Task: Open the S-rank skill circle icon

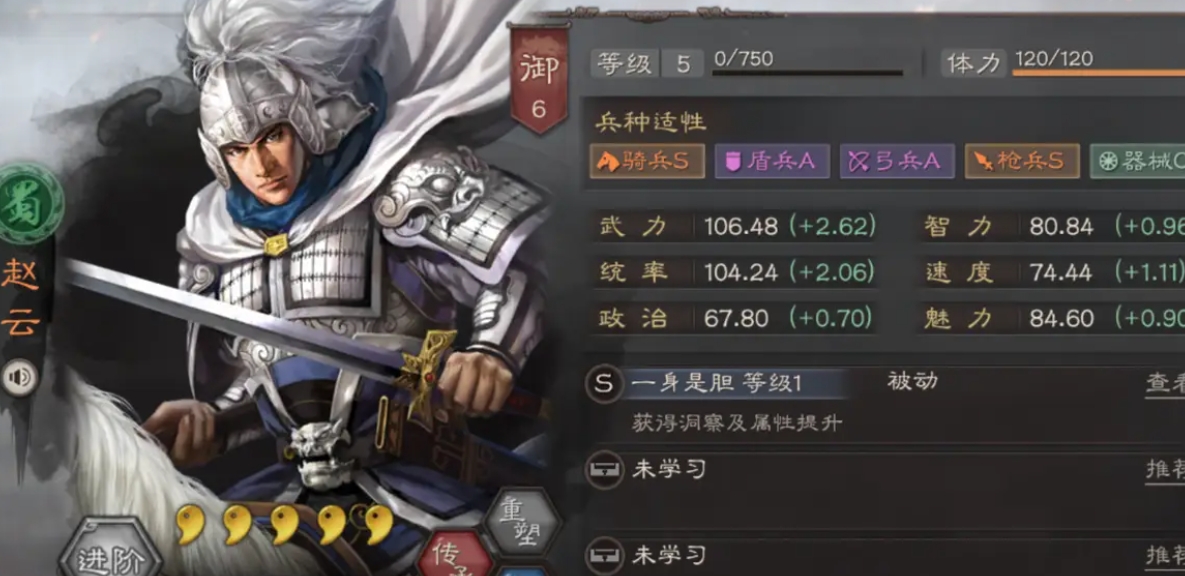Action: (x=603, y=384)
